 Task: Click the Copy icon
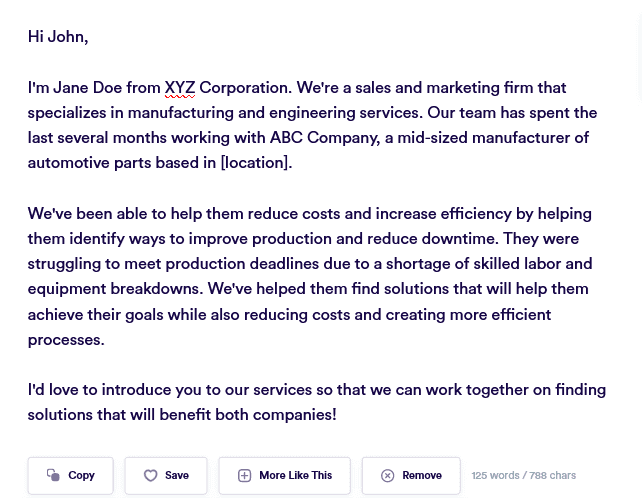pyautogui.click(x=53, y=476)
